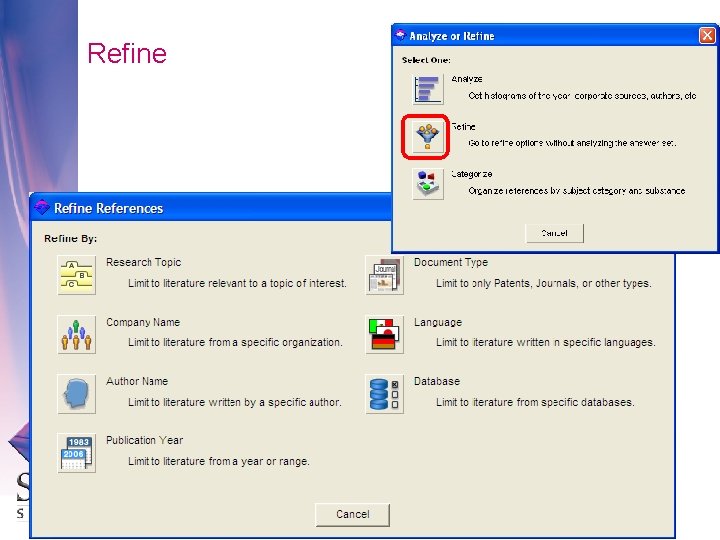Close the Analyze or Refine window
The height and width of the screenshot is (540, 720).
coord(707,35)
